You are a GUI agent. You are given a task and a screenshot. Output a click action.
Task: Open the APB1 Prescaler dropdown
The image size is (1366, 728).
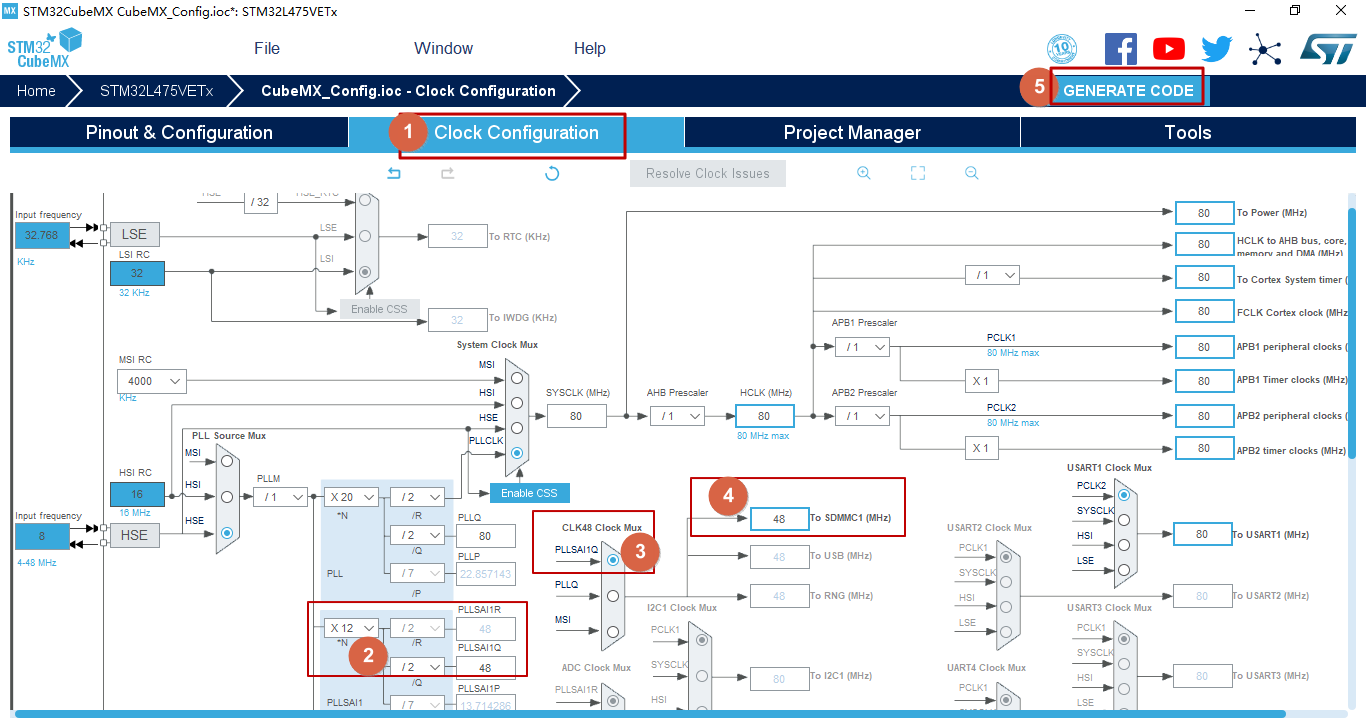[x=863, y=346]
